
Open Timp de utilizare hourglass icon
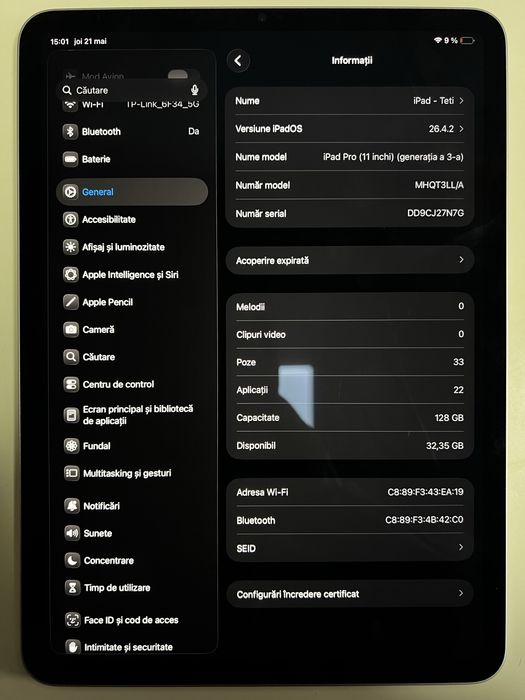pos(72,588)
